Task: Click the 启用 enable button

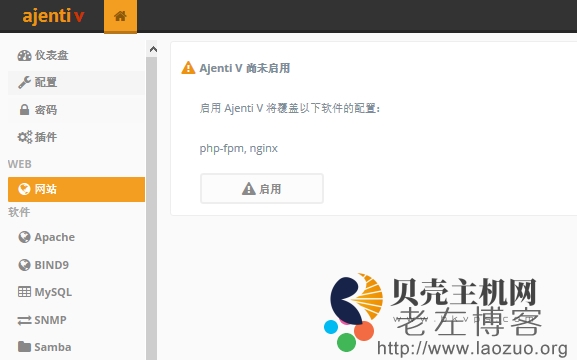Action: point(262,189)
